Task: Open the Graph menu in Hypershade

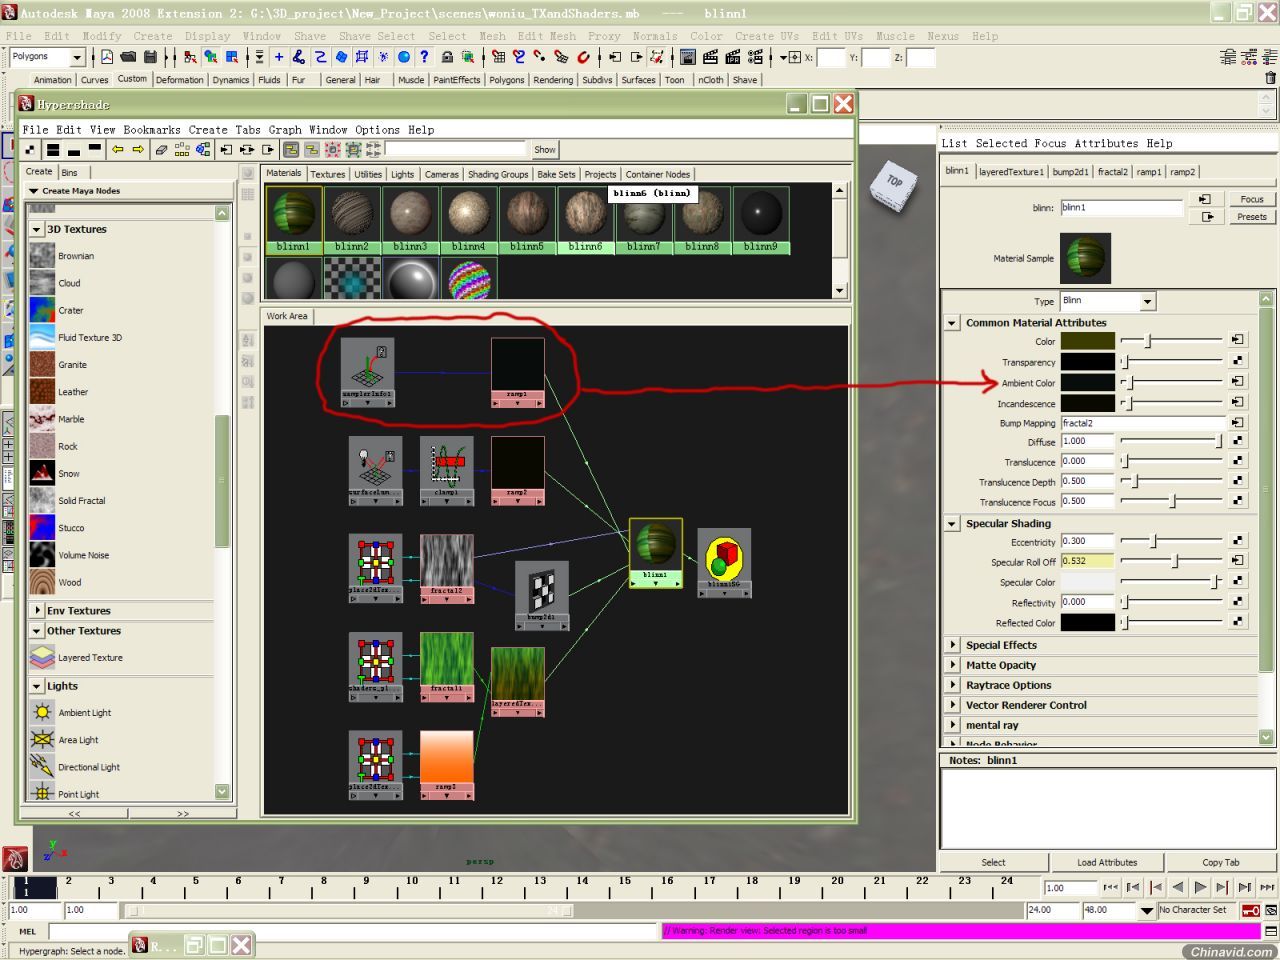Action: coord(284,130)
